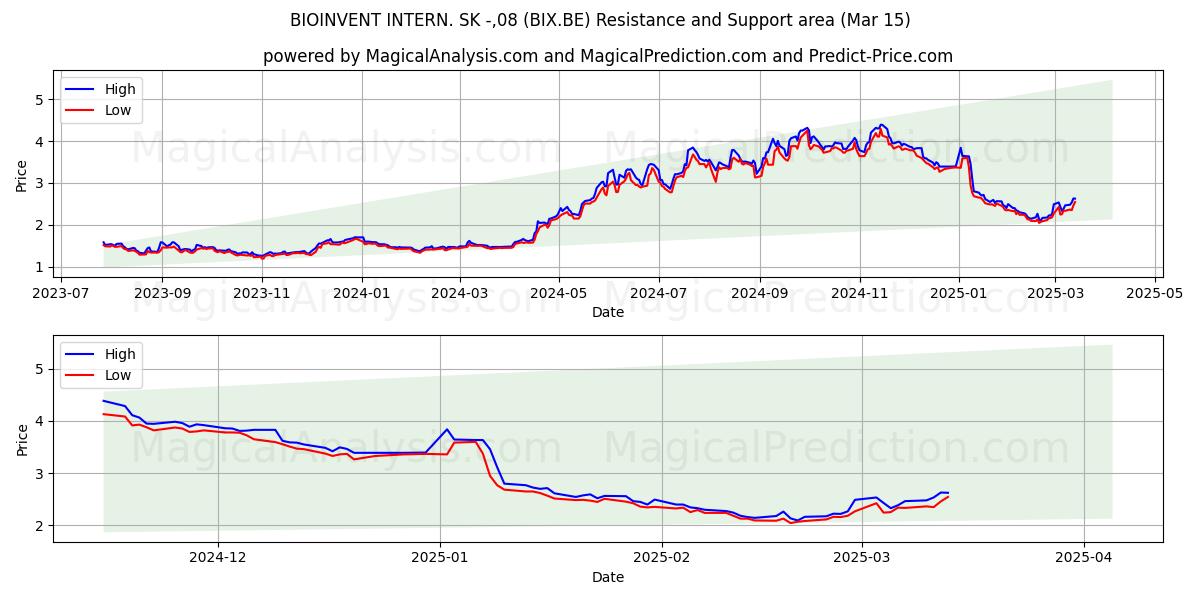Click the '2023-07' date tick label

tap(63, 294)
